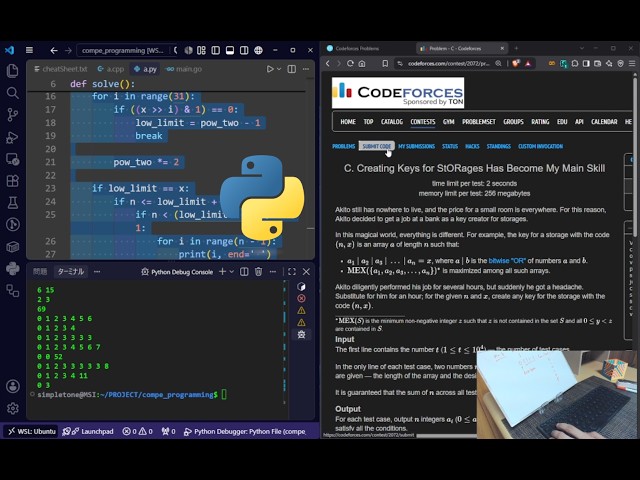Go forward in VS Code navigation
Screen dimensions: 640x480
point(68,50)
